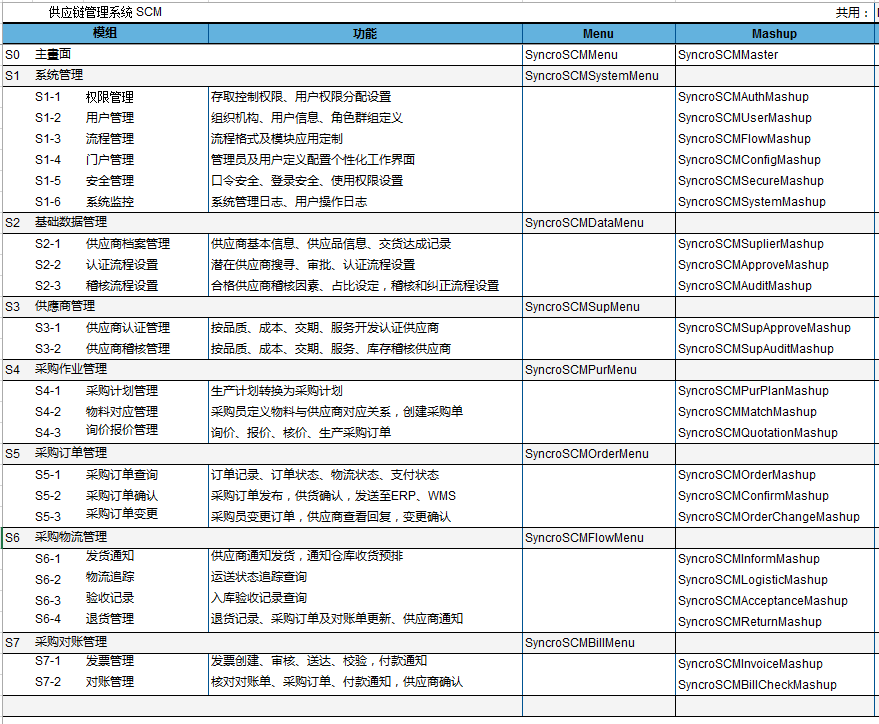Click the "SyncroSCMOrderMashup" cell
This screenshot has width=879, height=724.
pyautogui.click(x=747, y=475)
